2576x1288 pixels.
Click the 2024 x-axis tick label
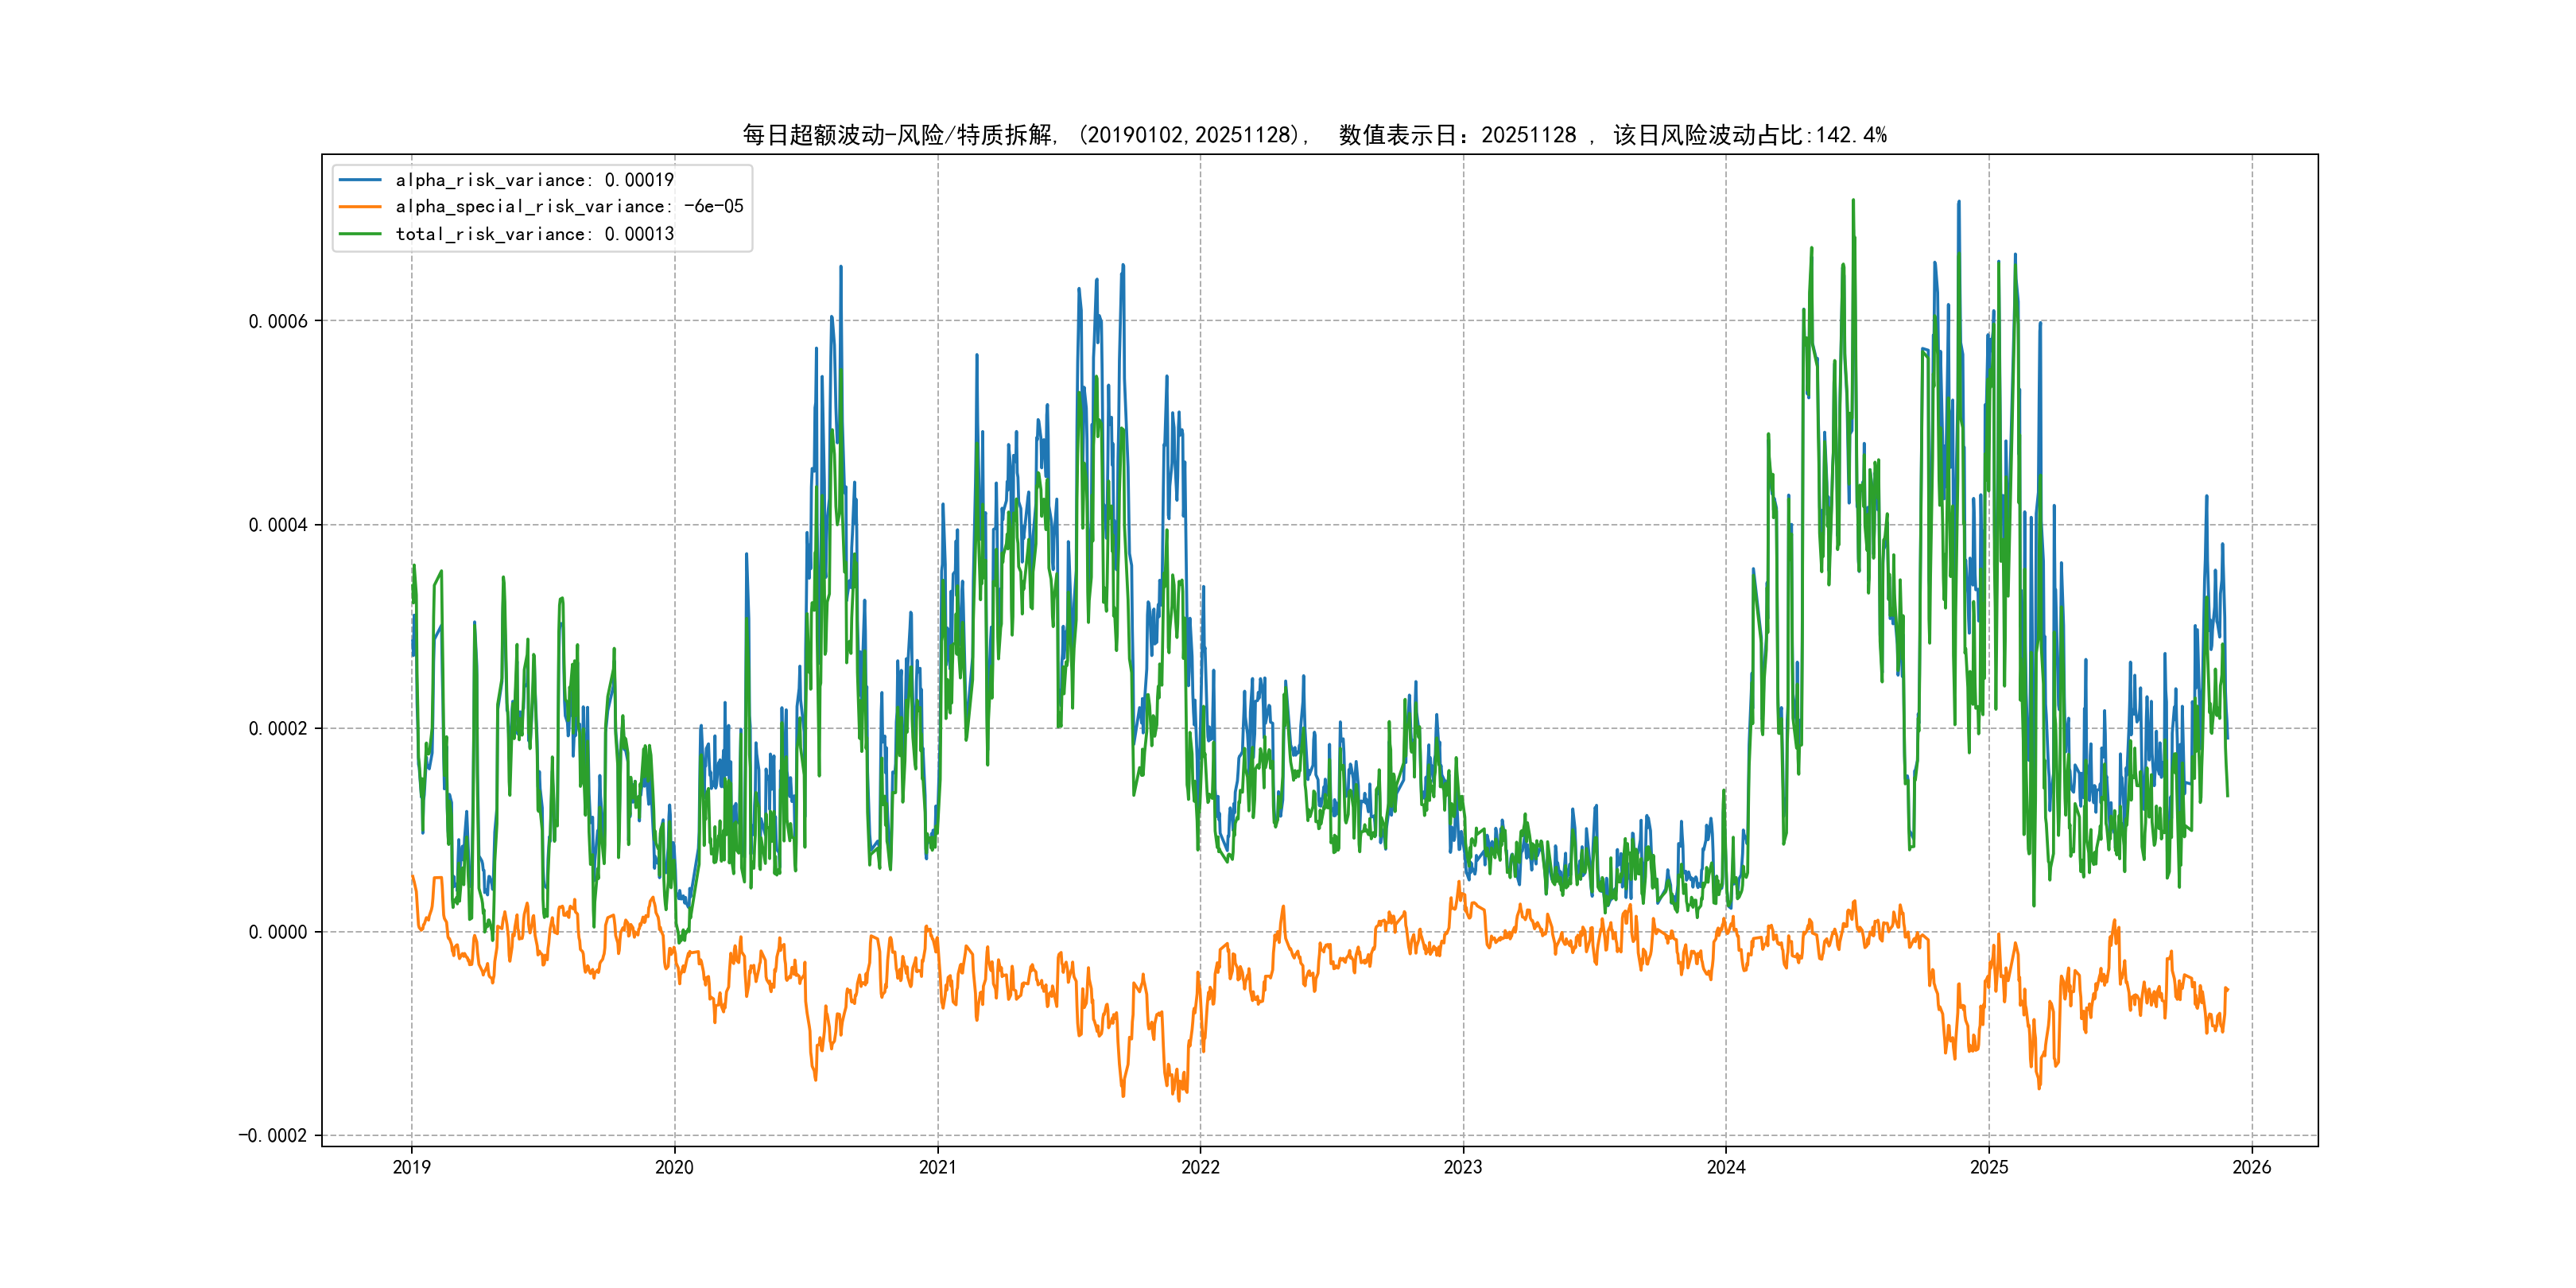tap(1726, 1167)
